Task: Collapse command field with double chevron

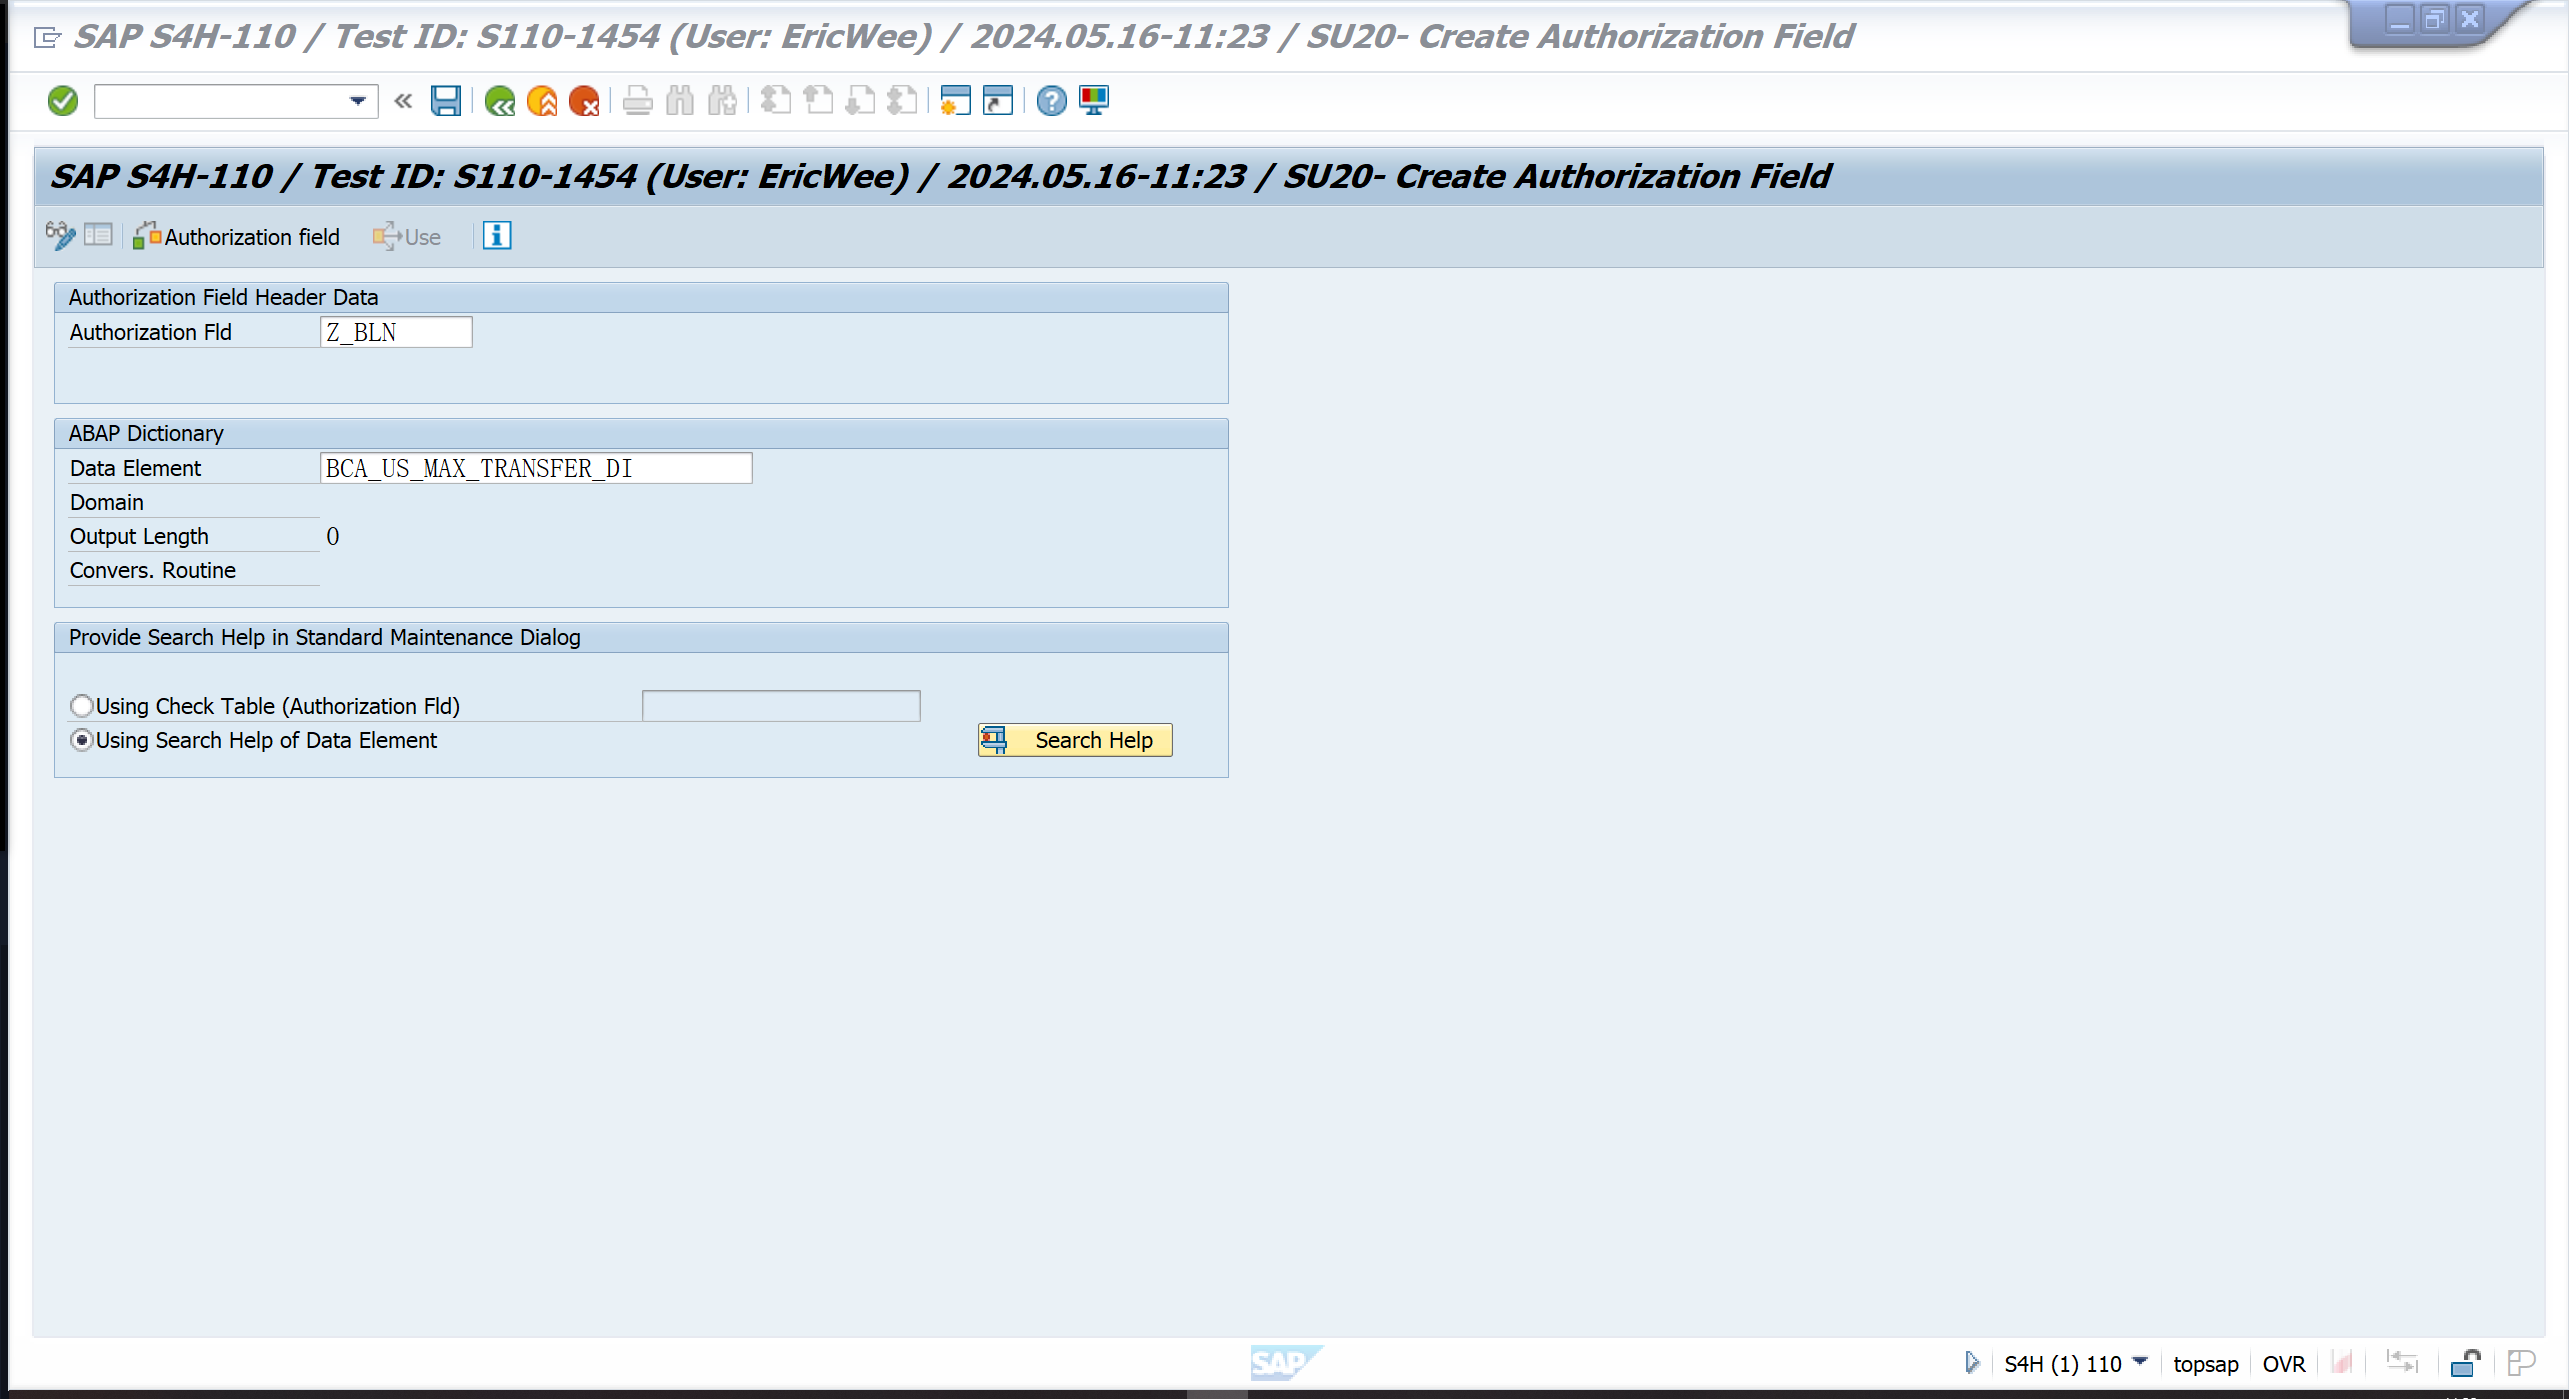Action: coord(403,101)
